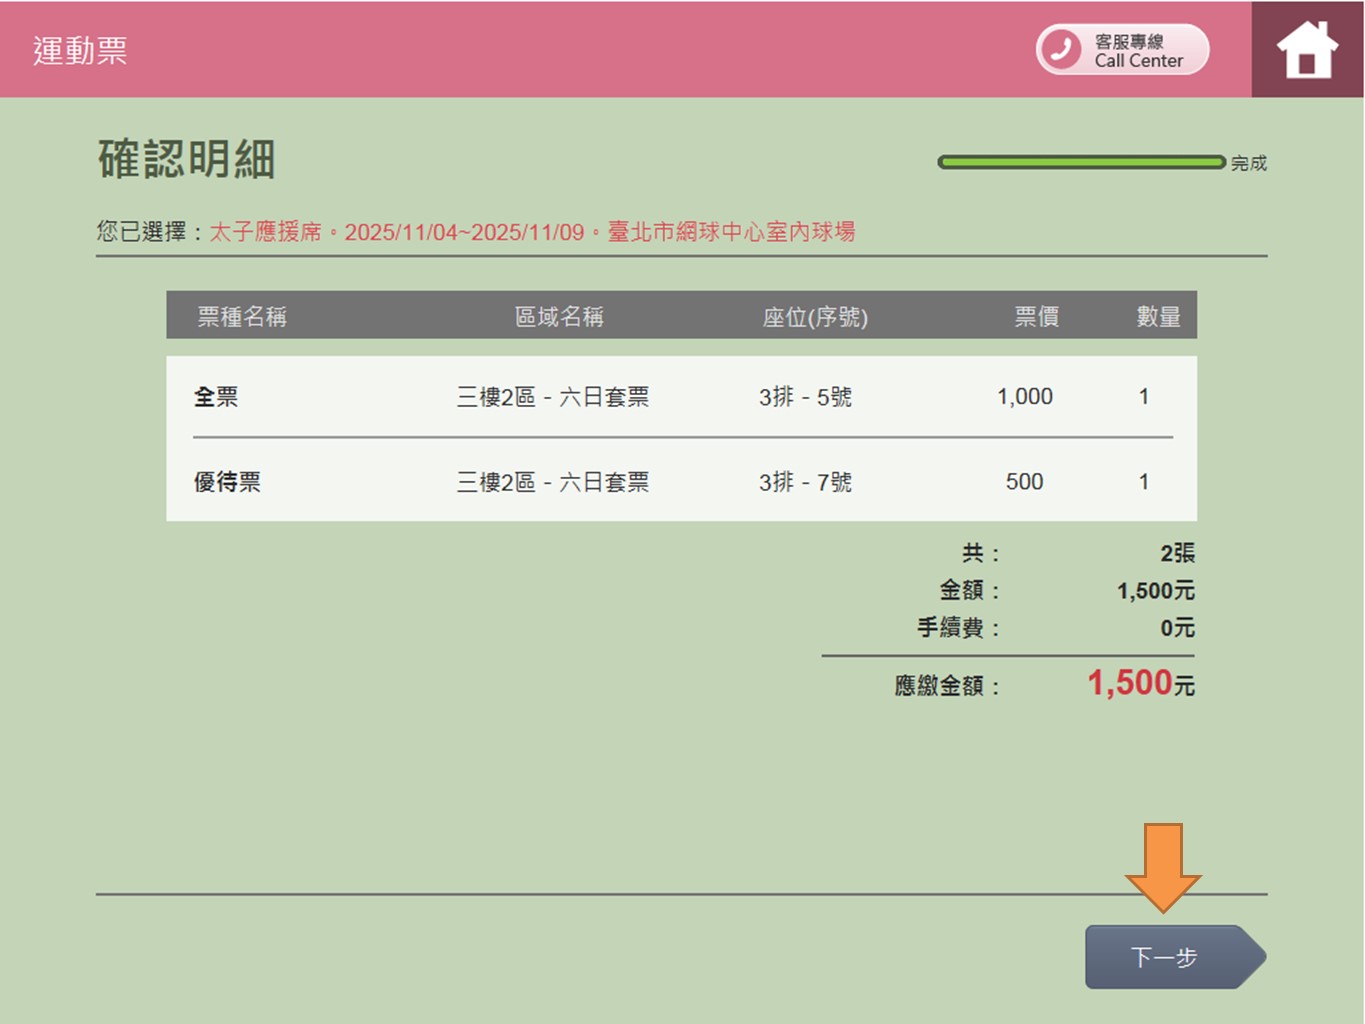Click the 票種名稱 column header
The width and height of the screenshot is (1365, 1024).
coord(242,317)
